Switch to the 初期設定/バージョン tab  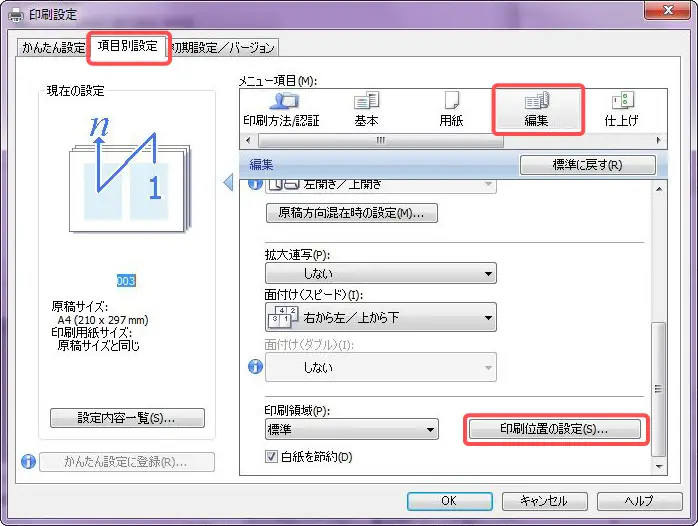(x=224, y=48)
